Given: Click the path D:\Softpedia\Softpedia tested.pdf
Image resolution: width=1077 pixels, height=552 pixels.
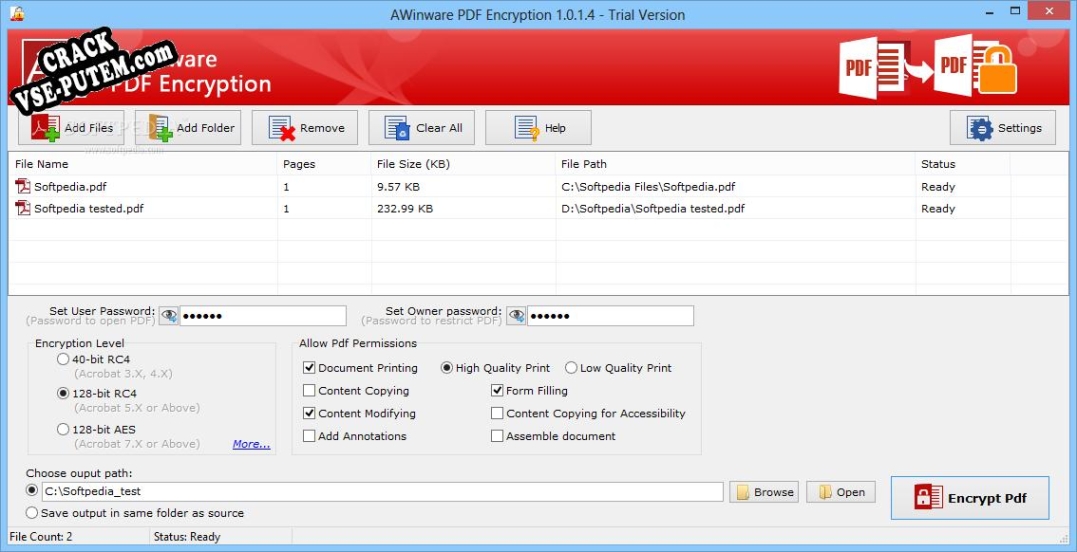Looking at the screenshot, I should [653, 209].
